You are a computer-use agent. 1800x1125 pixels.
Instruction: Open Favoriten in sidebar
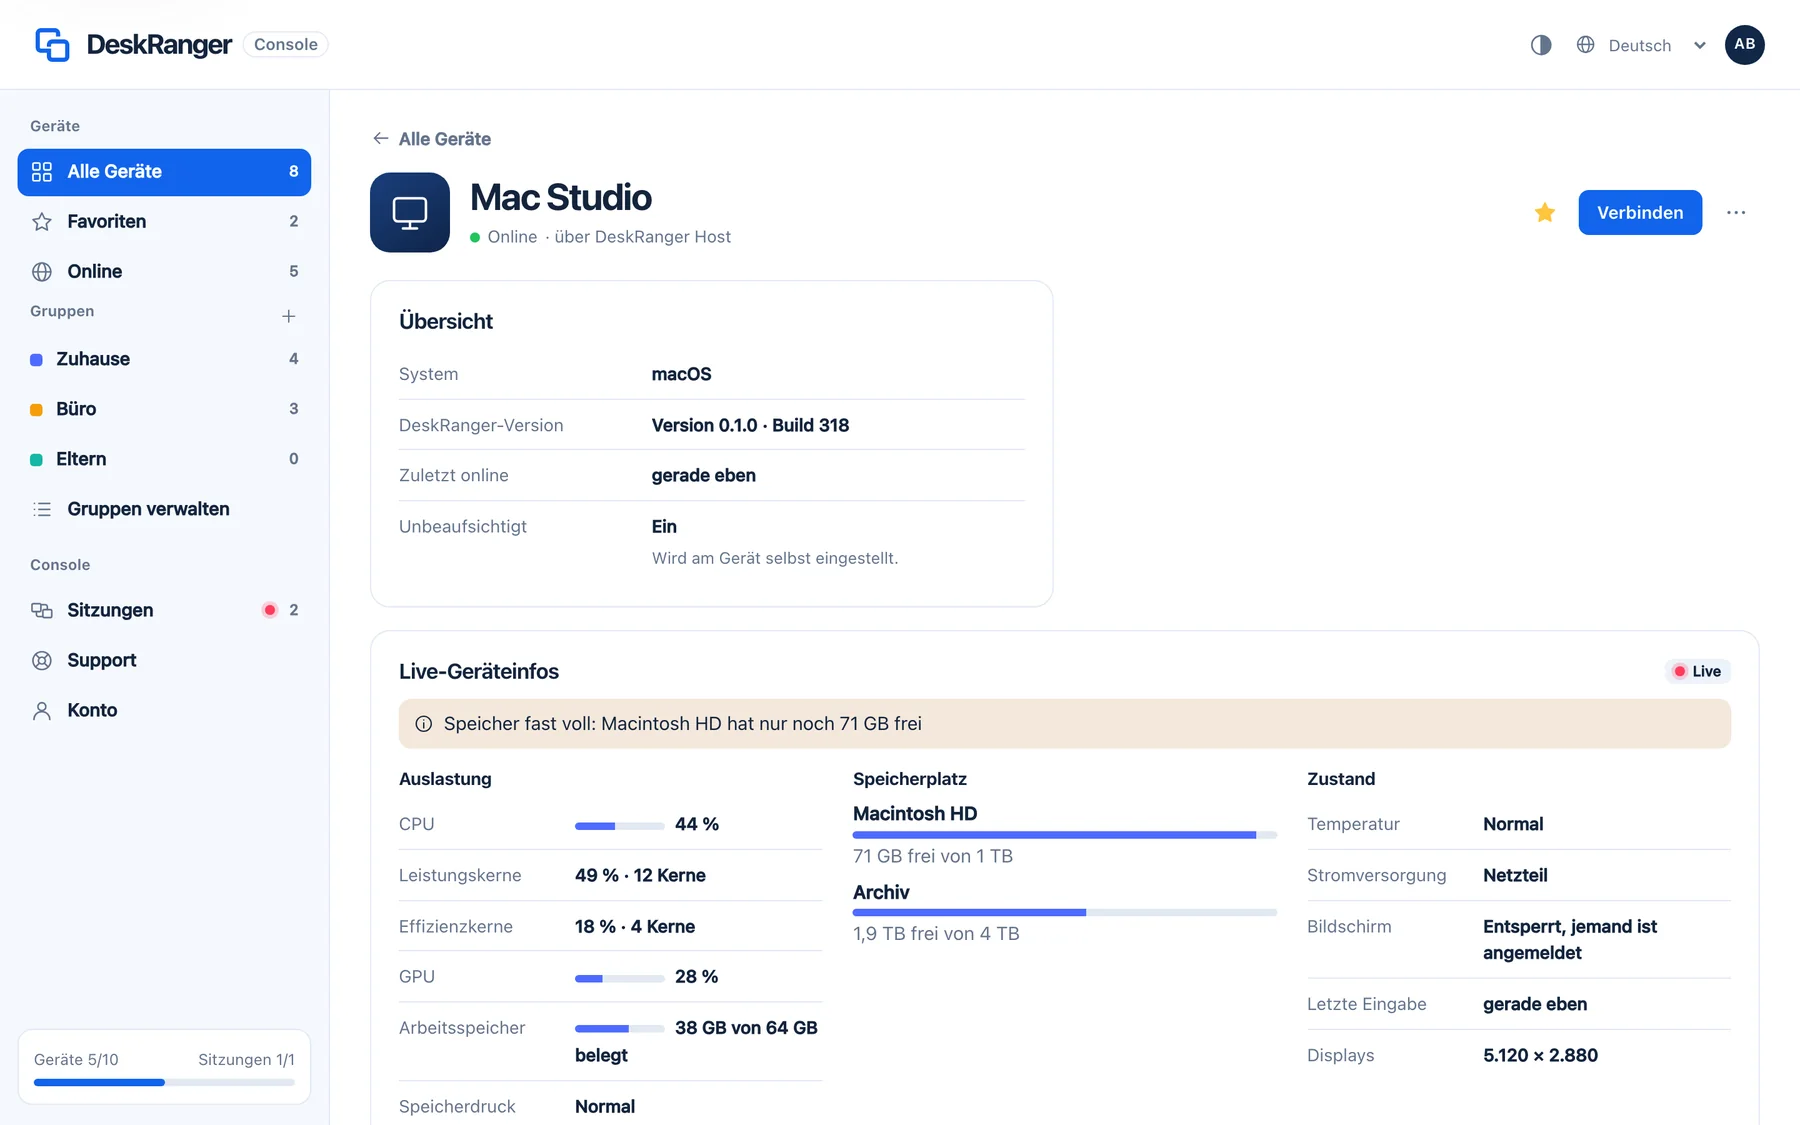tap(164, 222)
